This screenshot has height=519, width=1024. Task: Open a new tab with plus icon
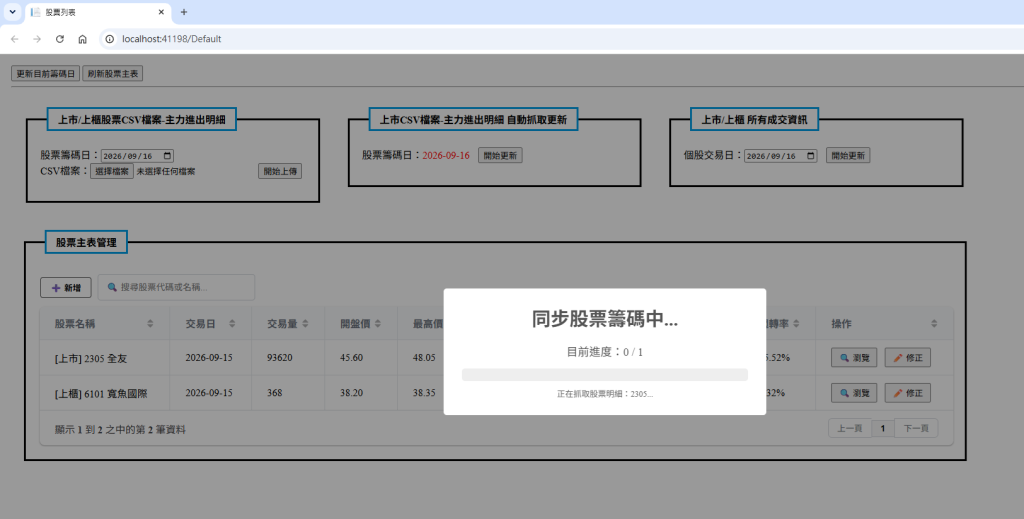pos(184,12)
